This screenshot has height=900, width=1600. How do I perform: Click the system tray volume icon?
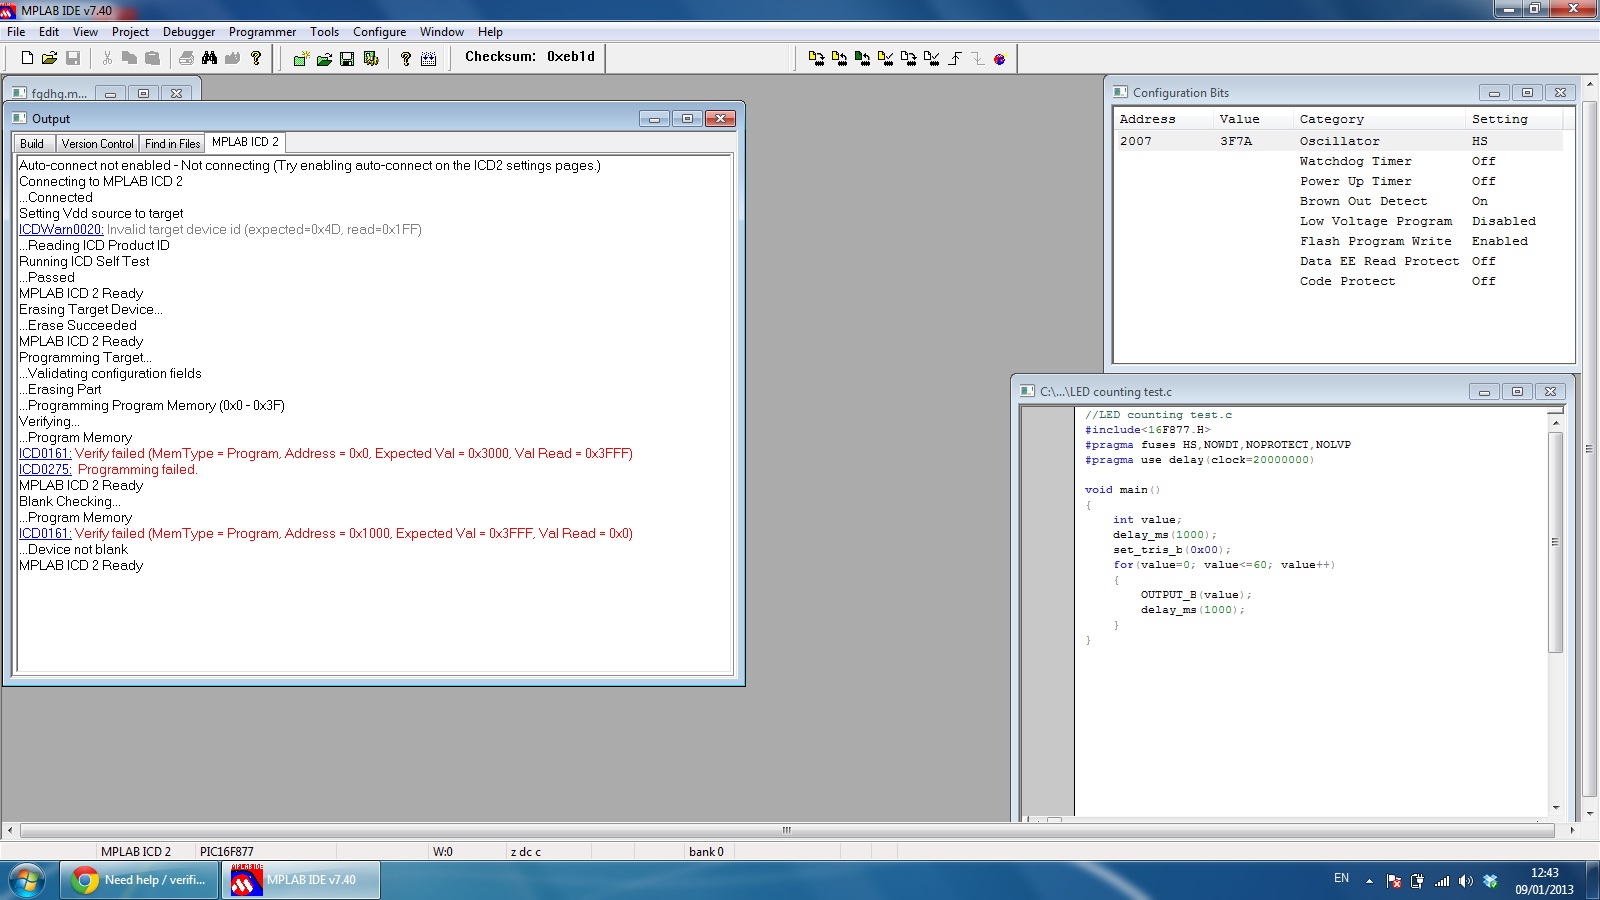1466,881
